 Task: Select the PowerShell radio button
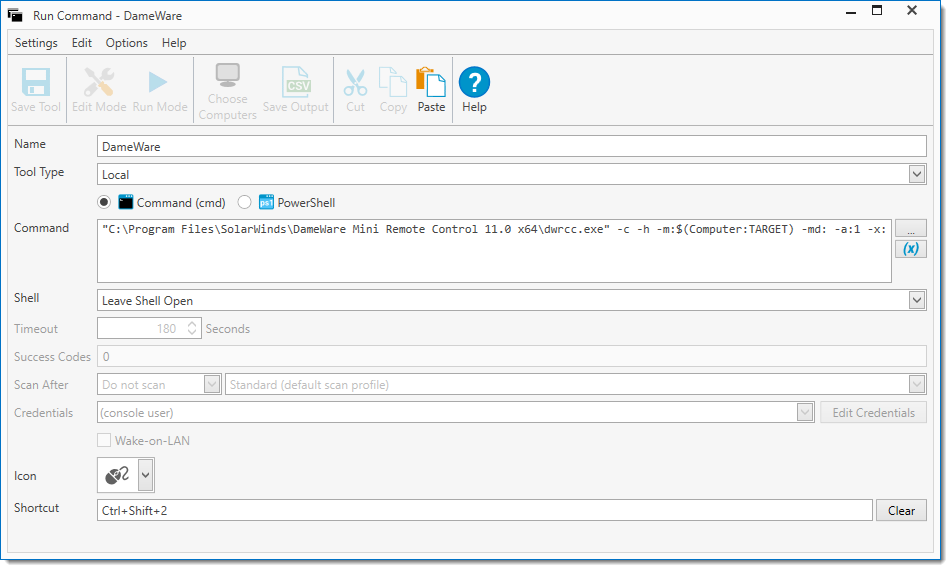(x=244, y=202)
